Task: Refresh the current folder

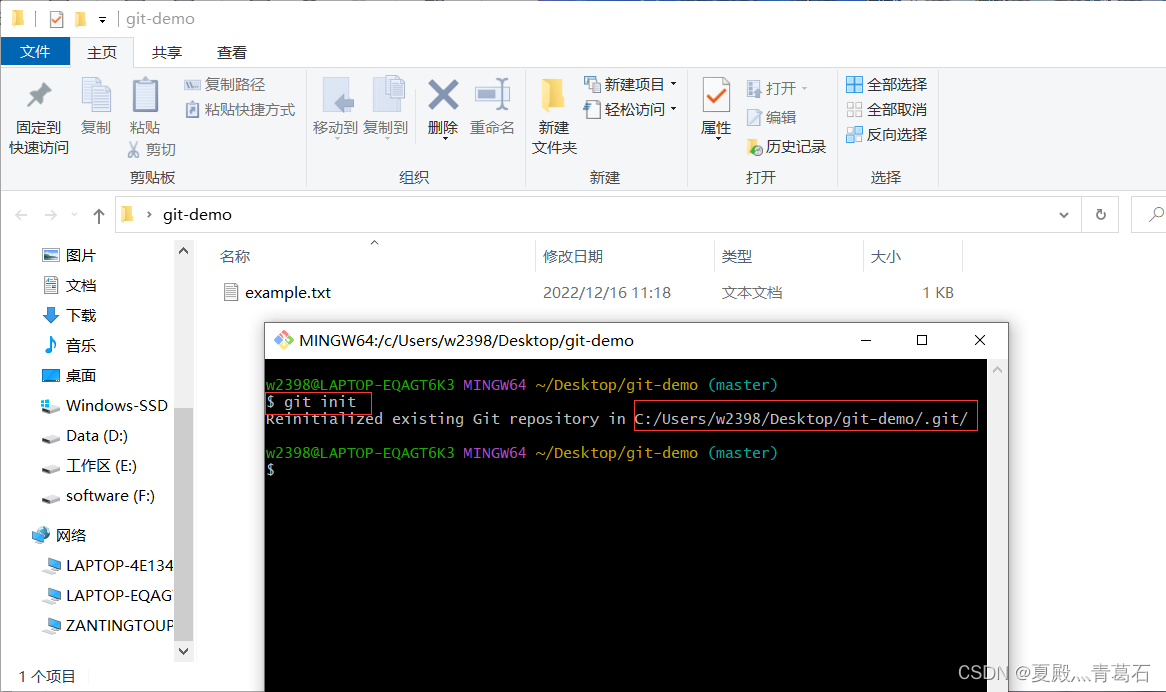Action: [1101, 215]
